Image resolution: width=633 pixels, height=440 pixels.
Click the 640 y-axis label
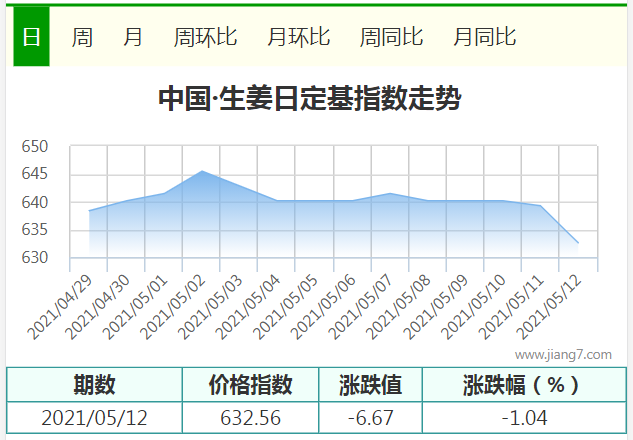[x=35, y=202]
